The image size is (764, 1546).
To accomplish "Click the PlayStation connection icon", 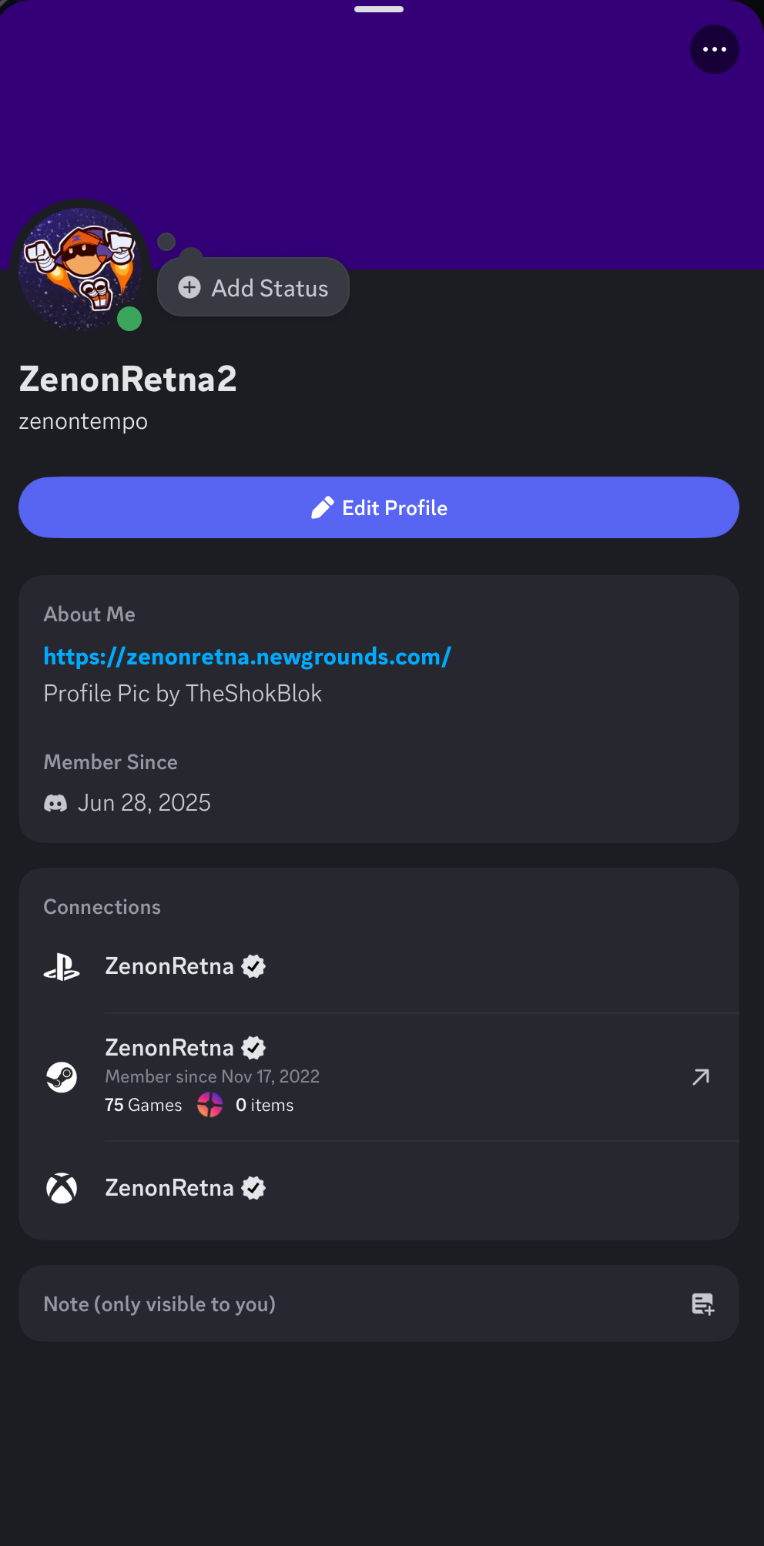I will [x=61, y=967].
